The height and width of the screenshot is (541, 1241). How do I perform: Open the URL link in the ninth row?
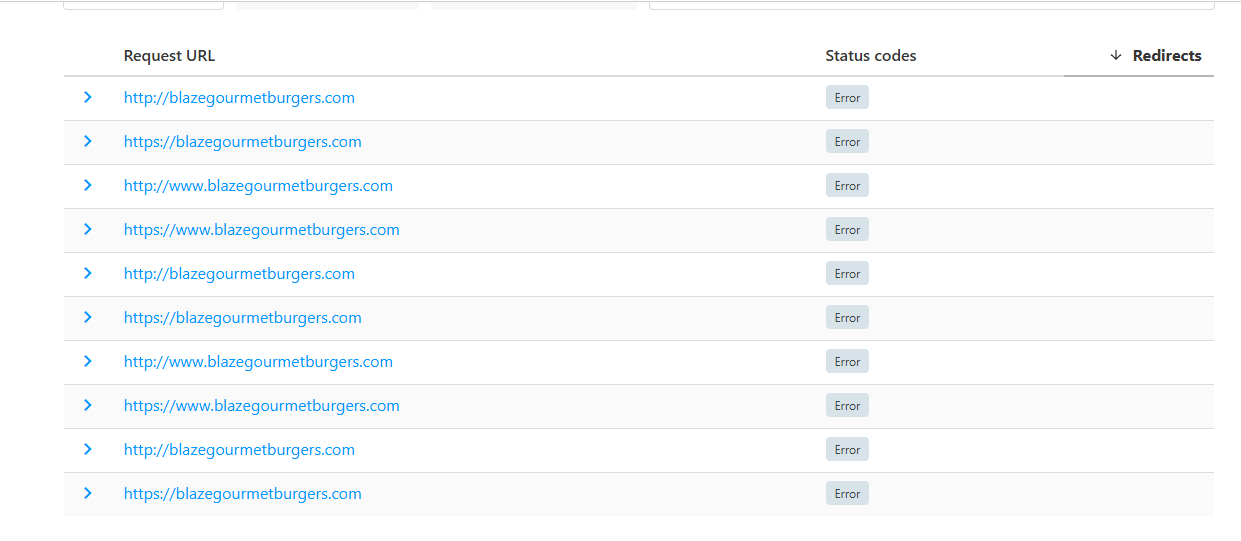[239, 450]
